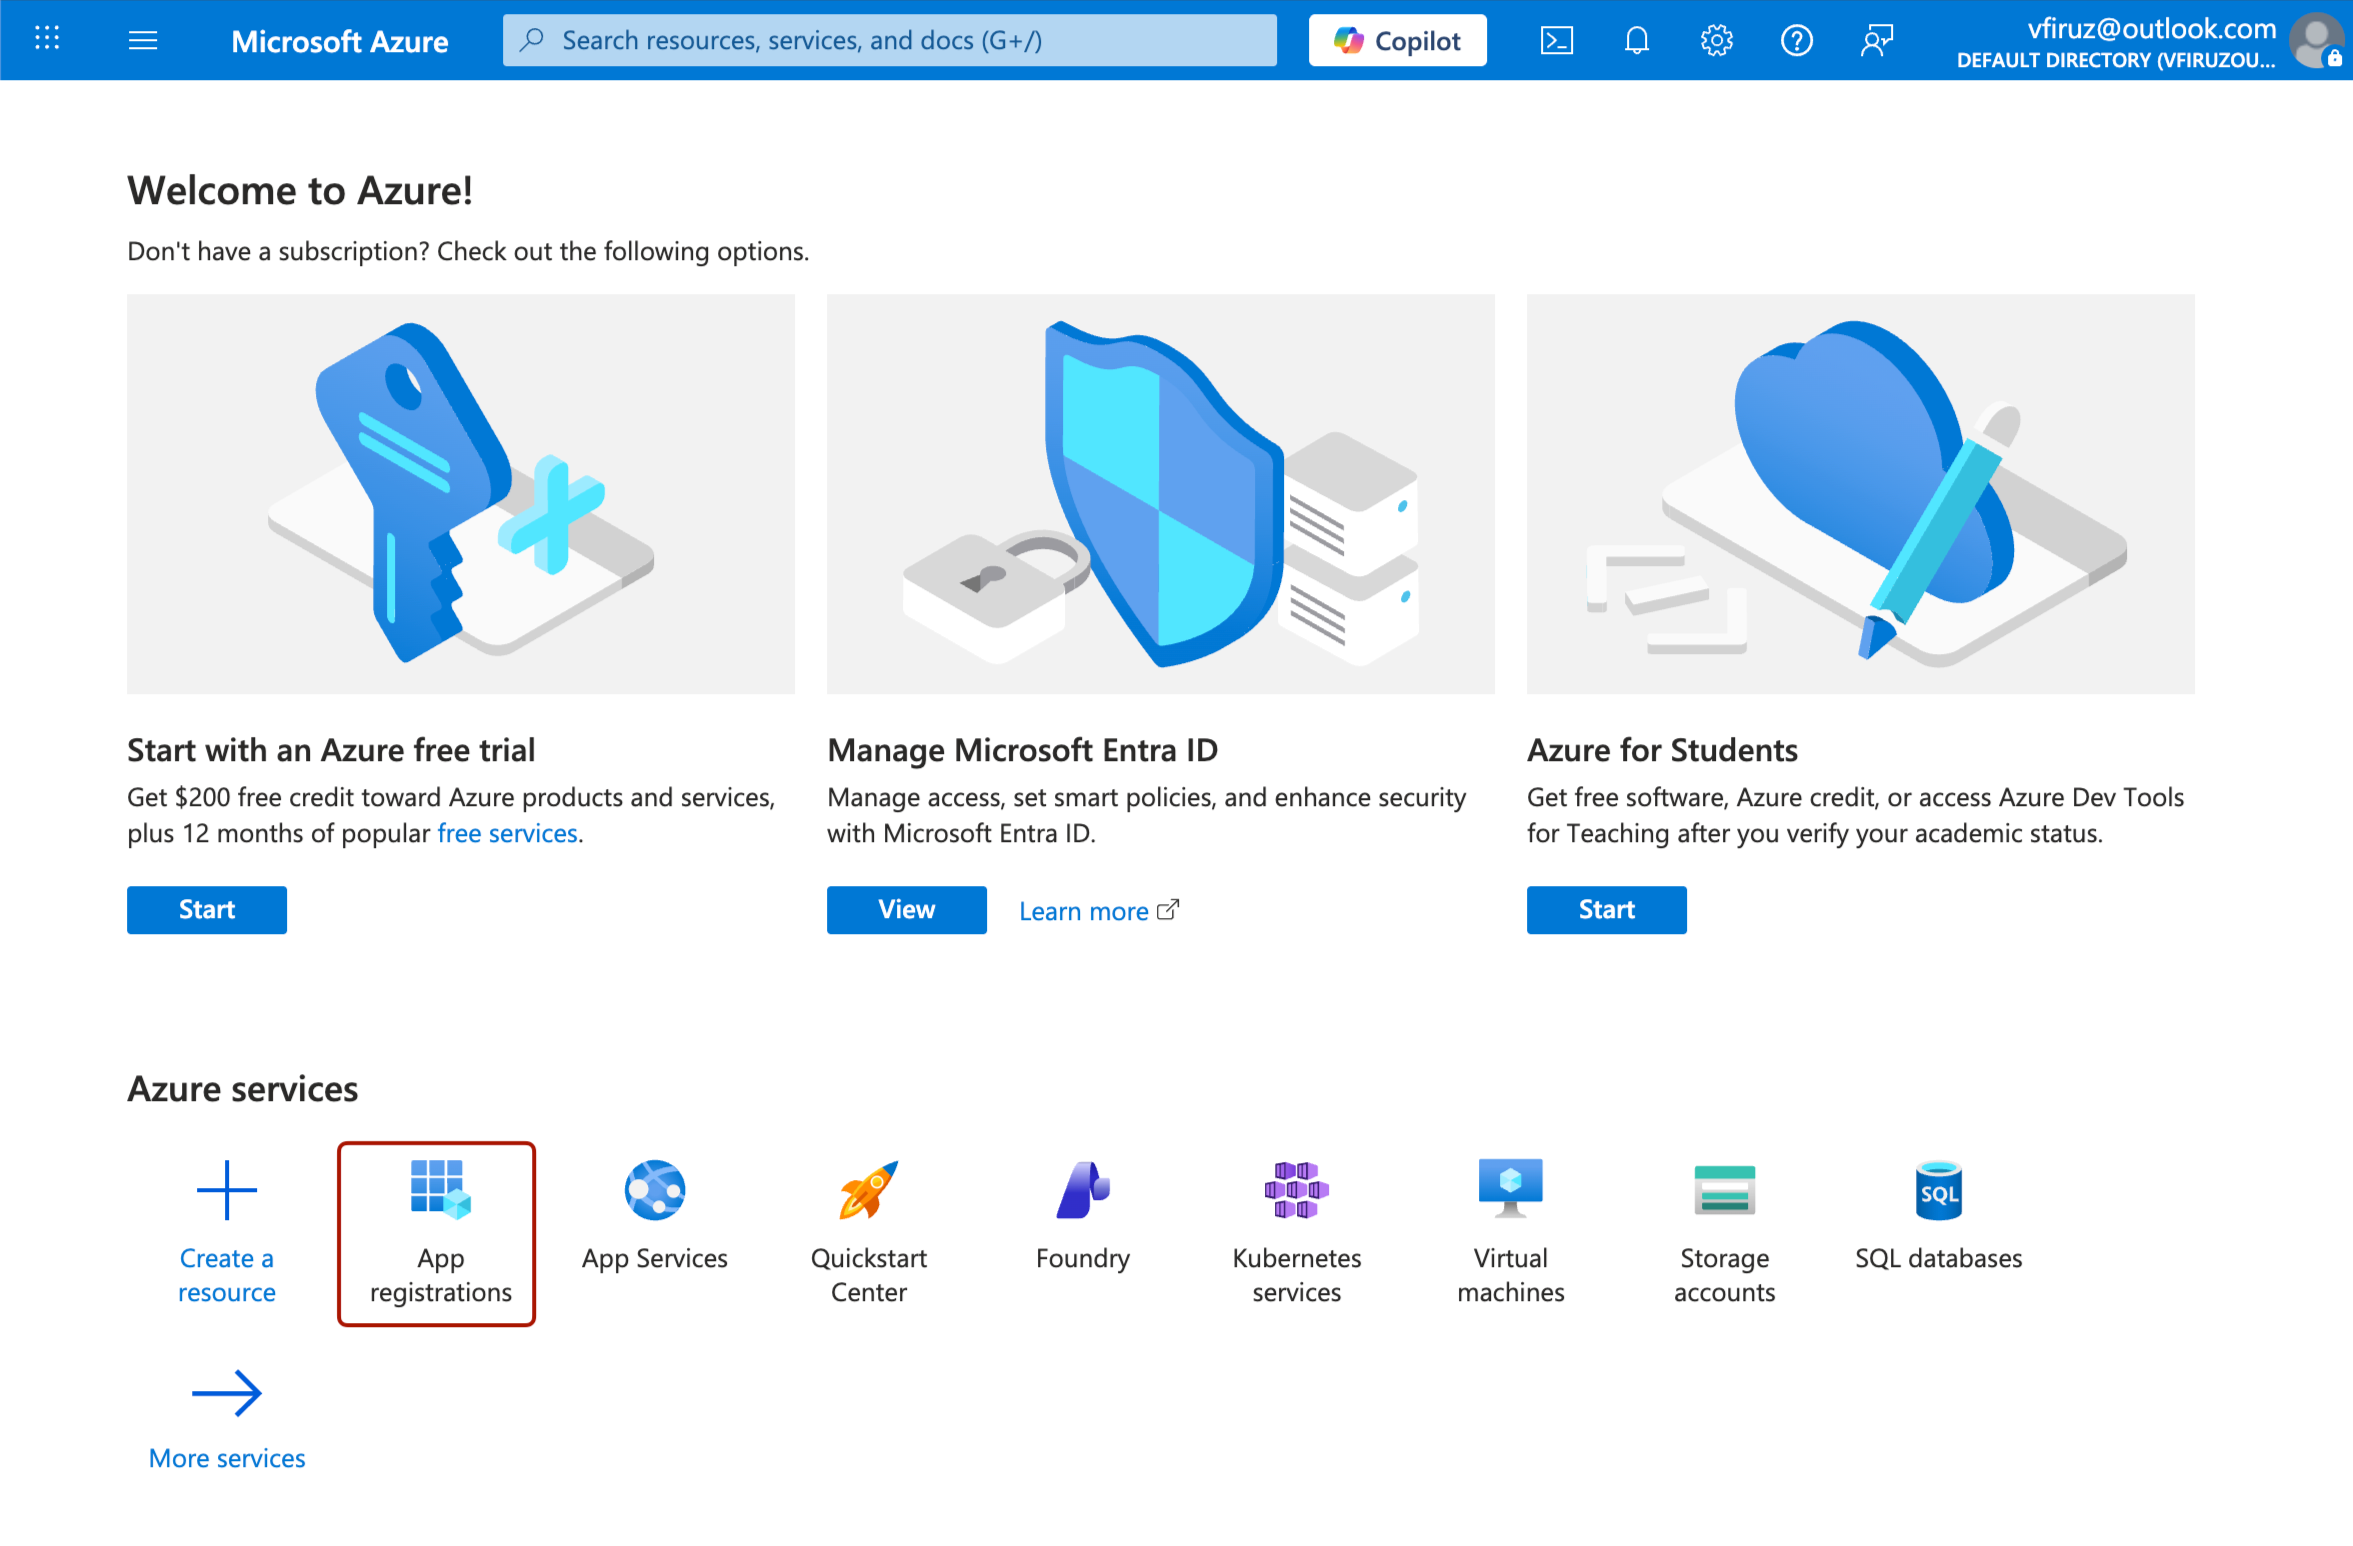This screenshot has width=2353, height=1546.
Task: Open the Help question mark menu
Action: [1796, 41]
